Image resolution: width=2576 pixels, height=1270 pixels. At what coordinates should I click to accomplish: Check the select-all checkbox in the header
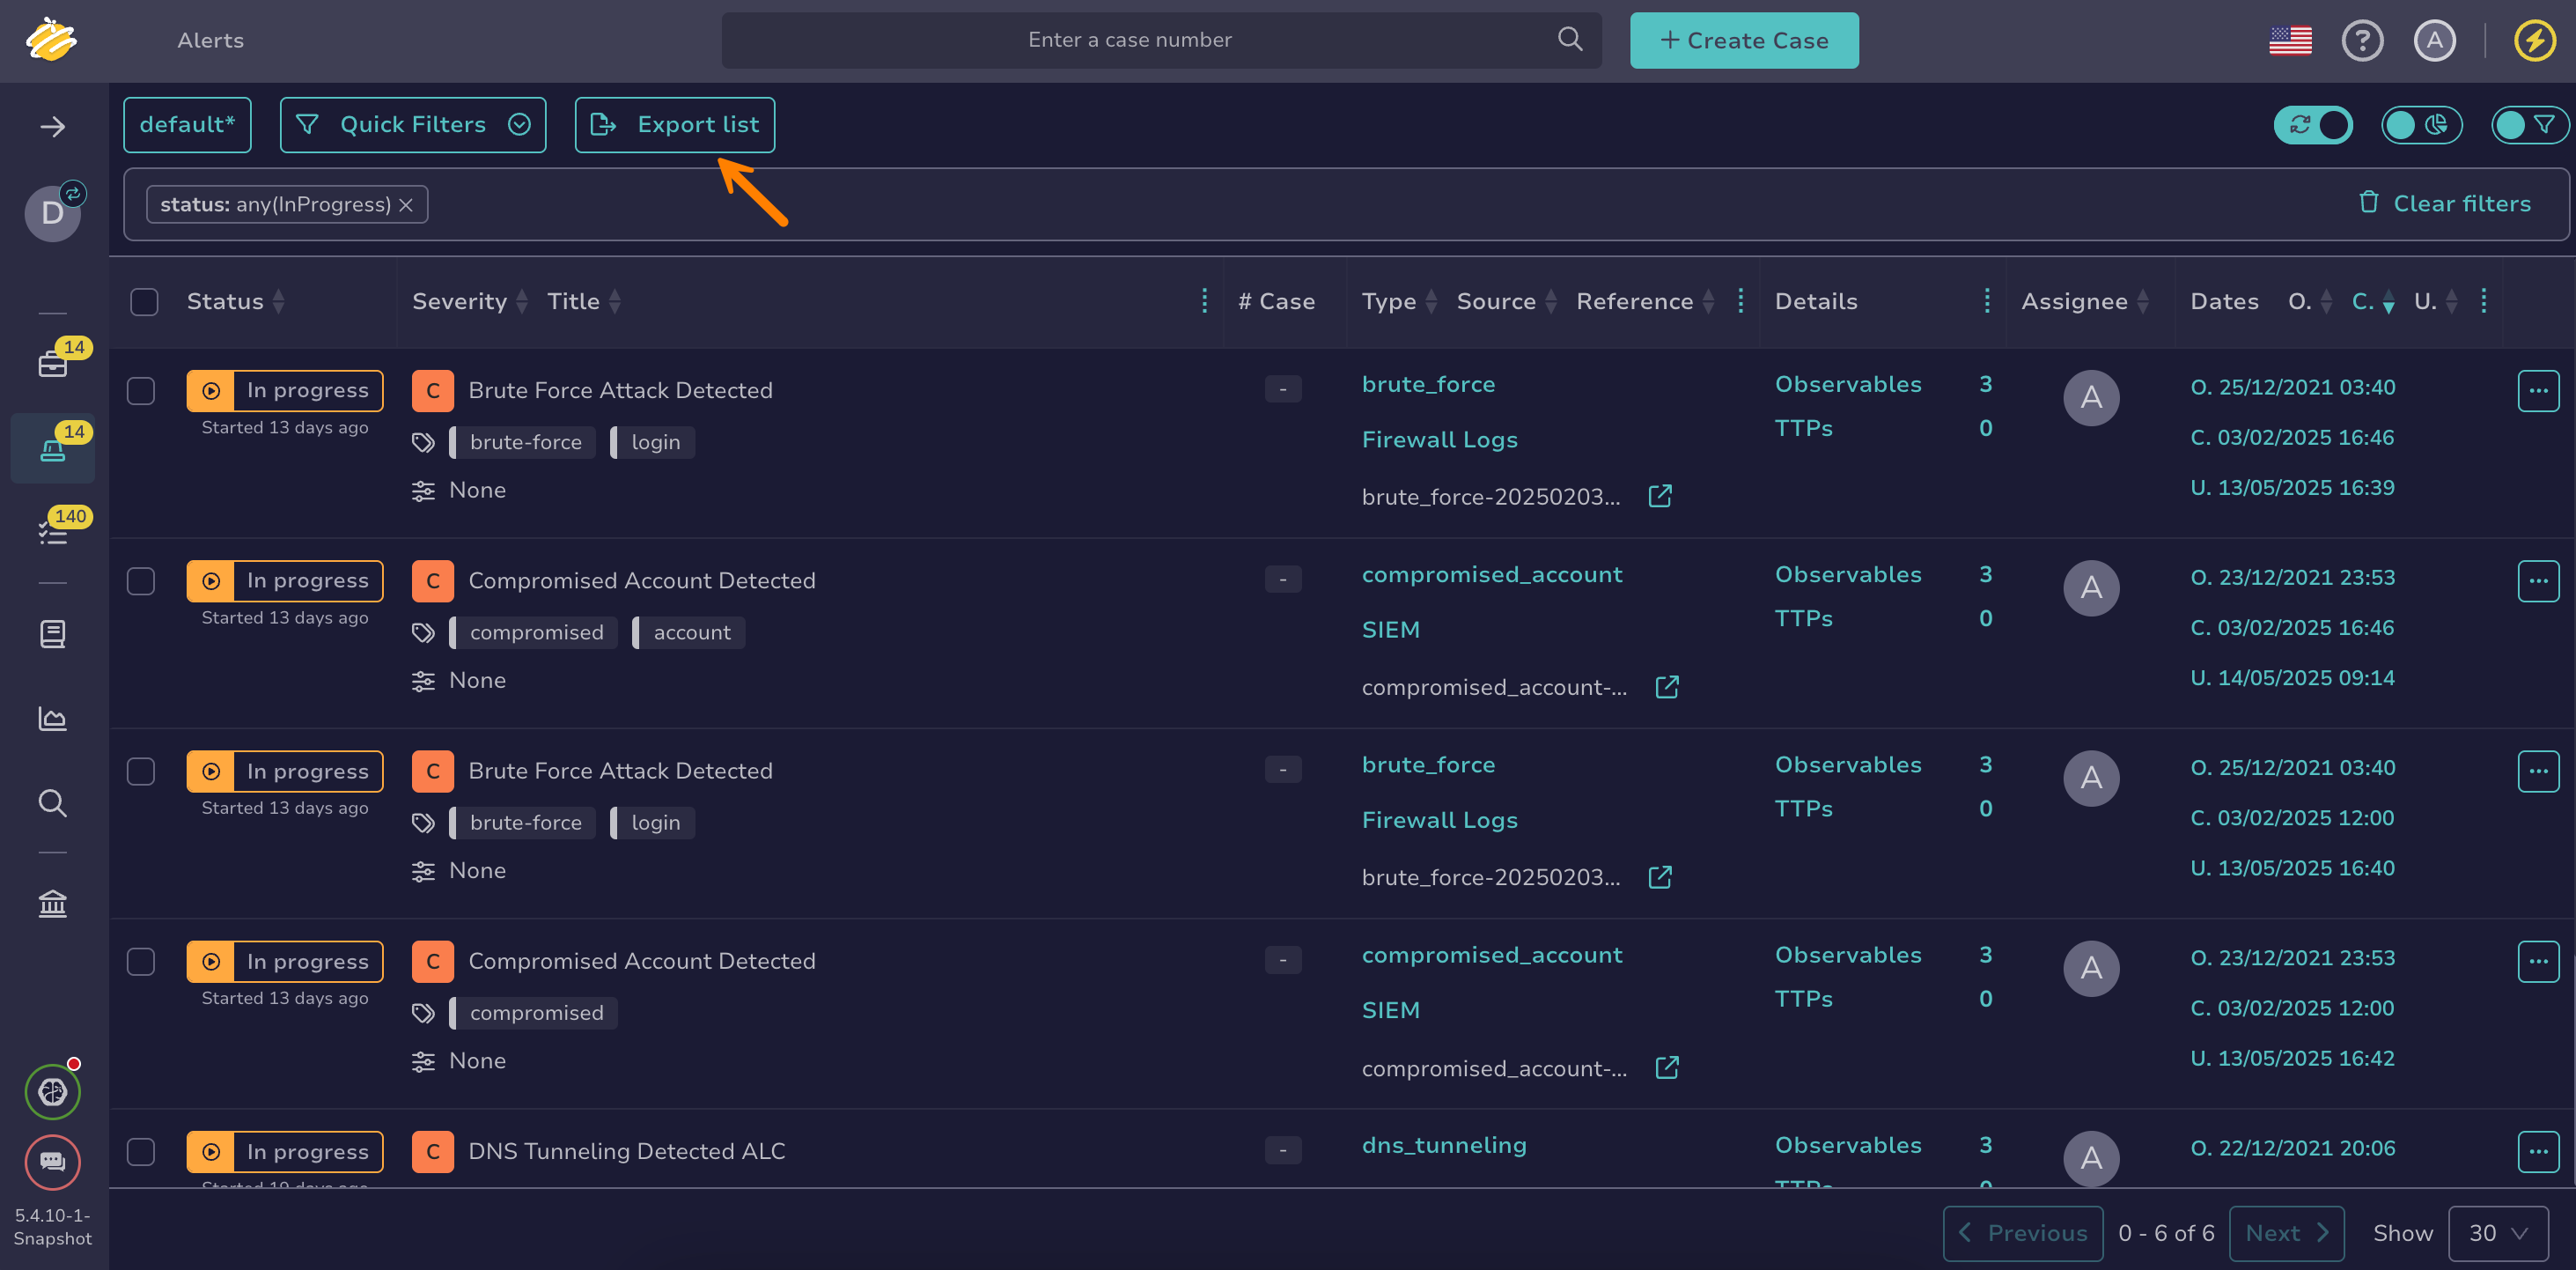144,301
